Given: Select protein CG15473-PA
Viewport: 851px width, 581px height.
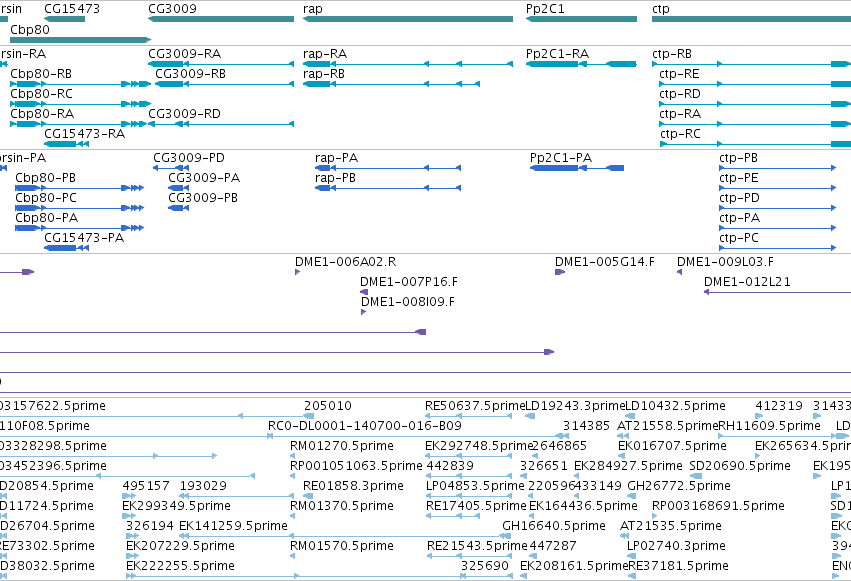Looking at the screenshot, I should point(84,238).
